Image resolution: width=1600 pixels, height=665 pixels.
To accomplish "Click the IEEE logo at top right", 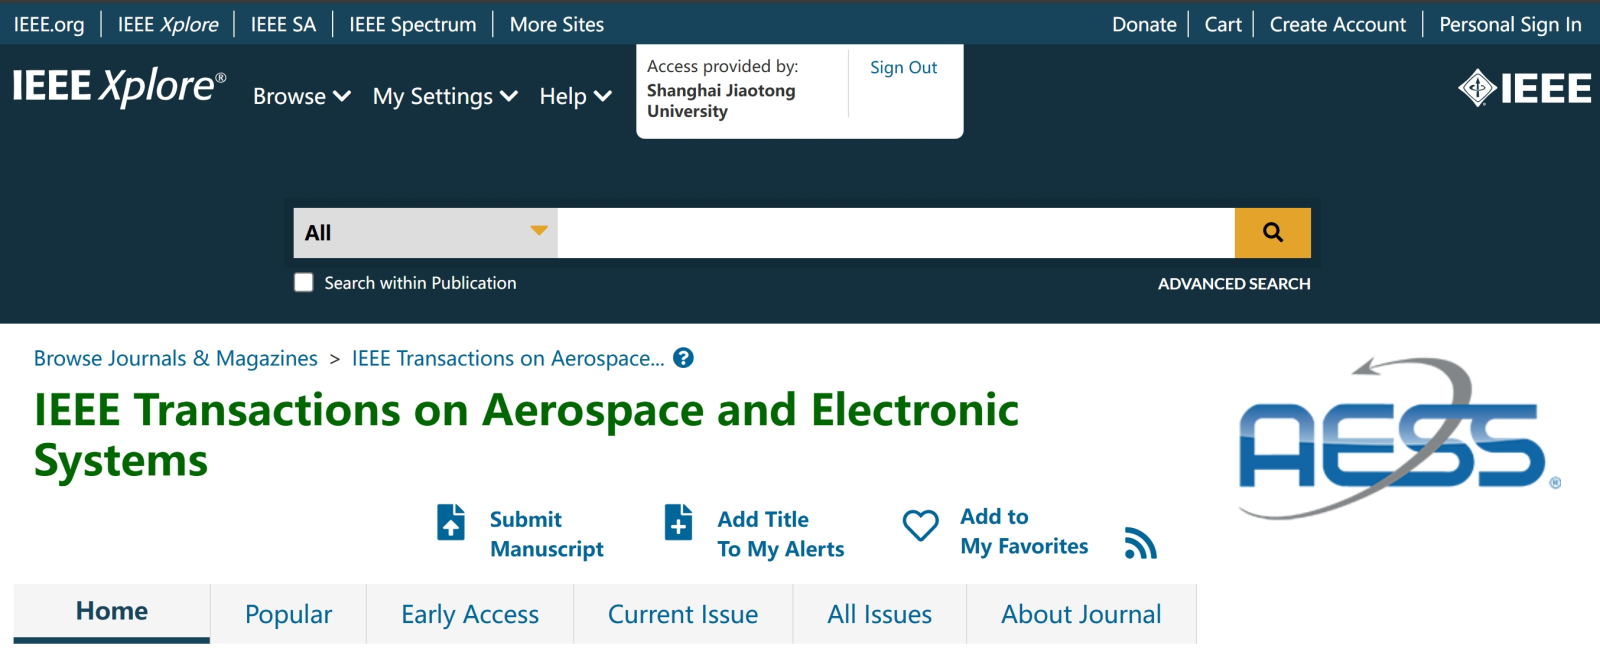I will (x=1525, y=88).
